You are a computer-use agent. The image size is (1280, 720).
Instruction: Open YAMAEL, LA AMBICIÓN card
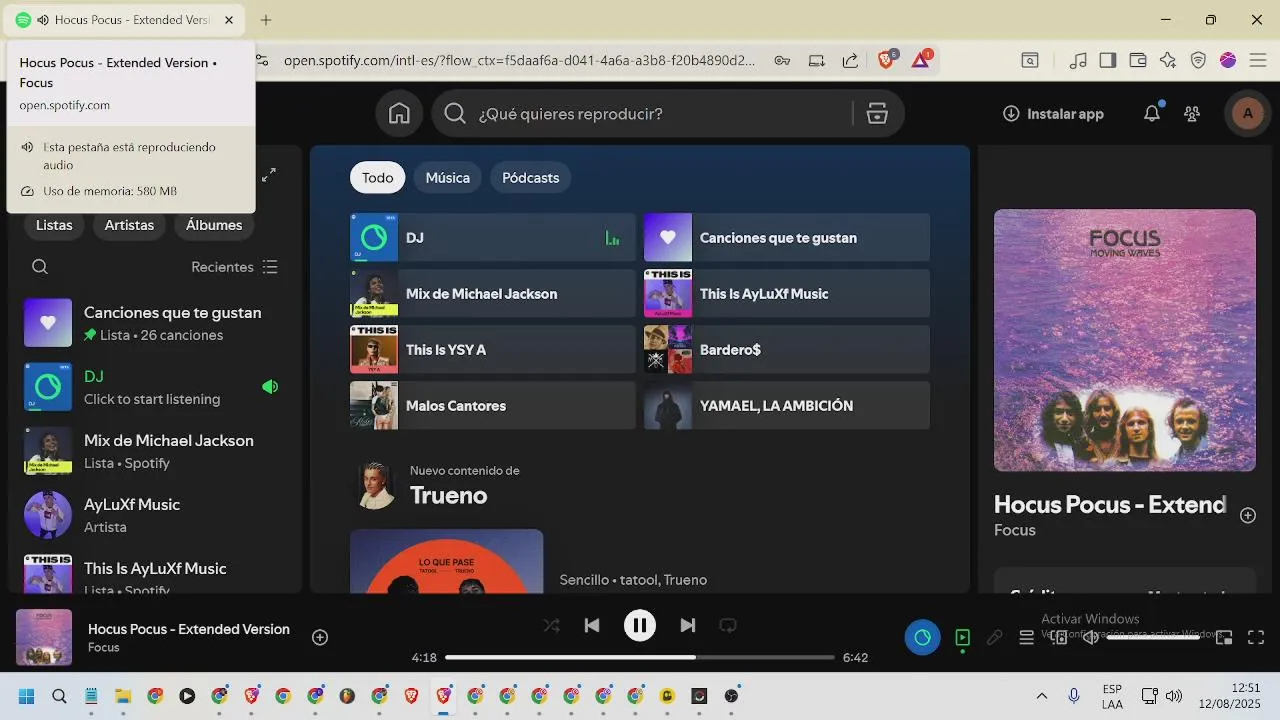786,406
